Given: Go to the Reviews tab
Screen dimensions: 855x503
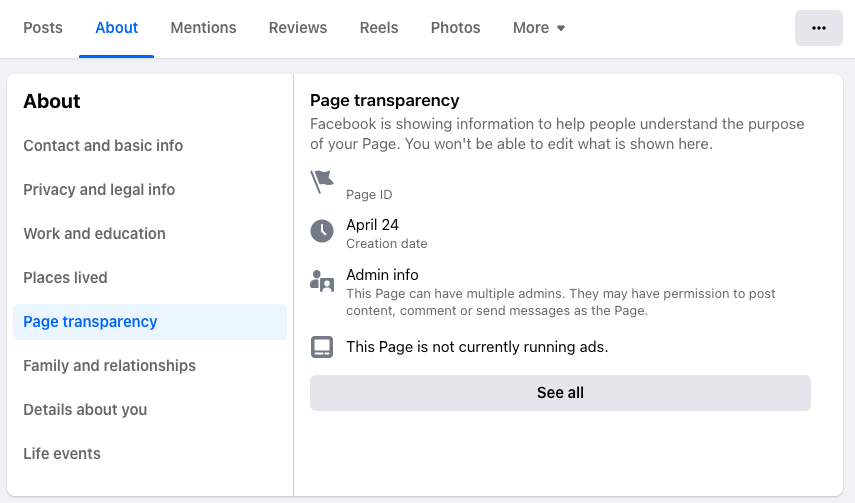Looking at the screenshot, I should coord(298,28).
